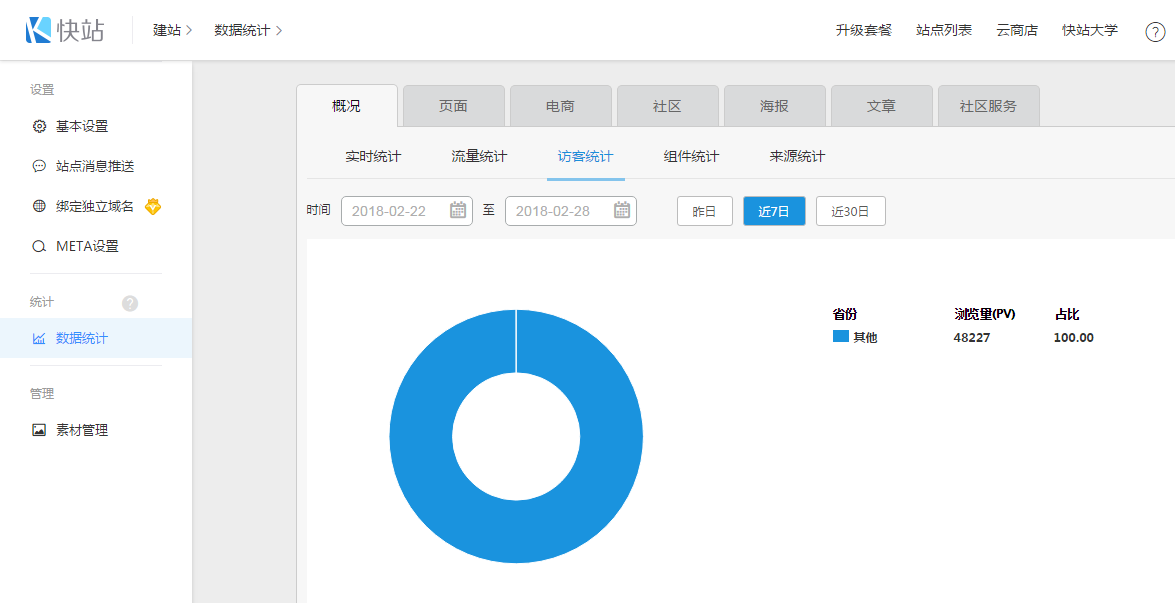Open end date calendar picker icon
Screen dimensions: 1175x603
pyautogui.click(x=622, y=210)
